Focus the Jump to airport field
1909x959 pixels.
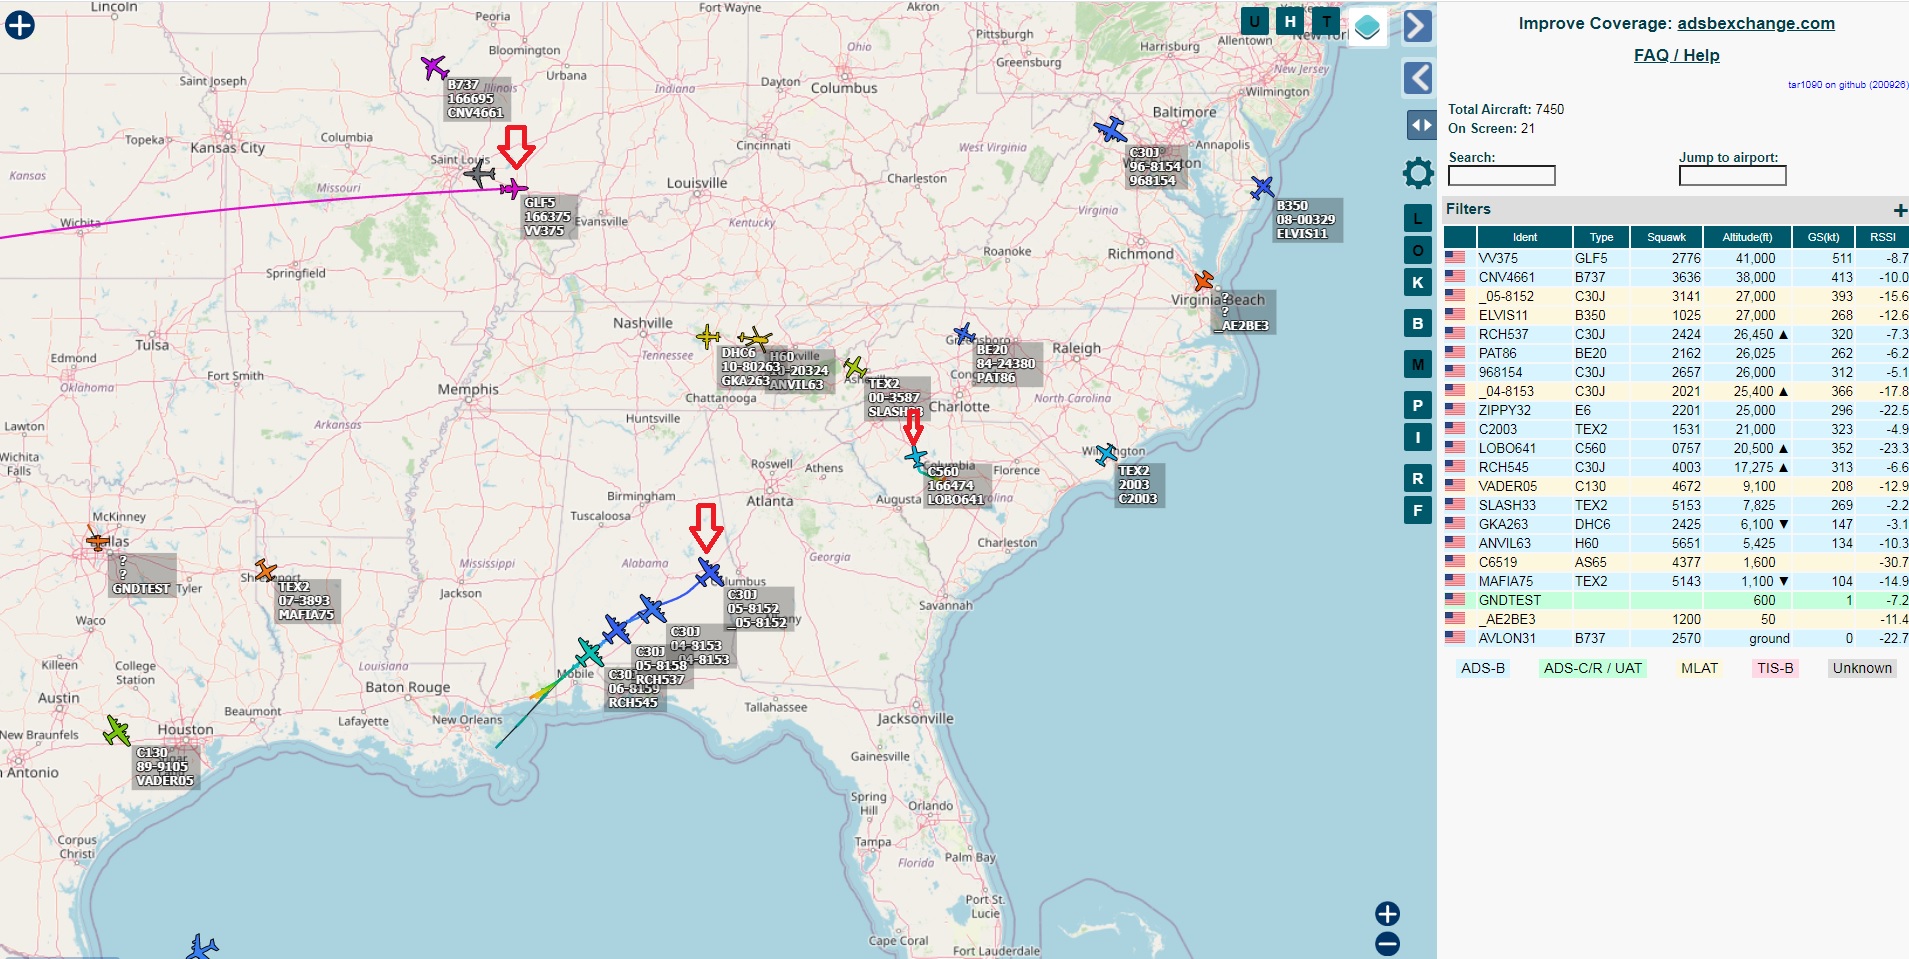(x=1732, y=176)
